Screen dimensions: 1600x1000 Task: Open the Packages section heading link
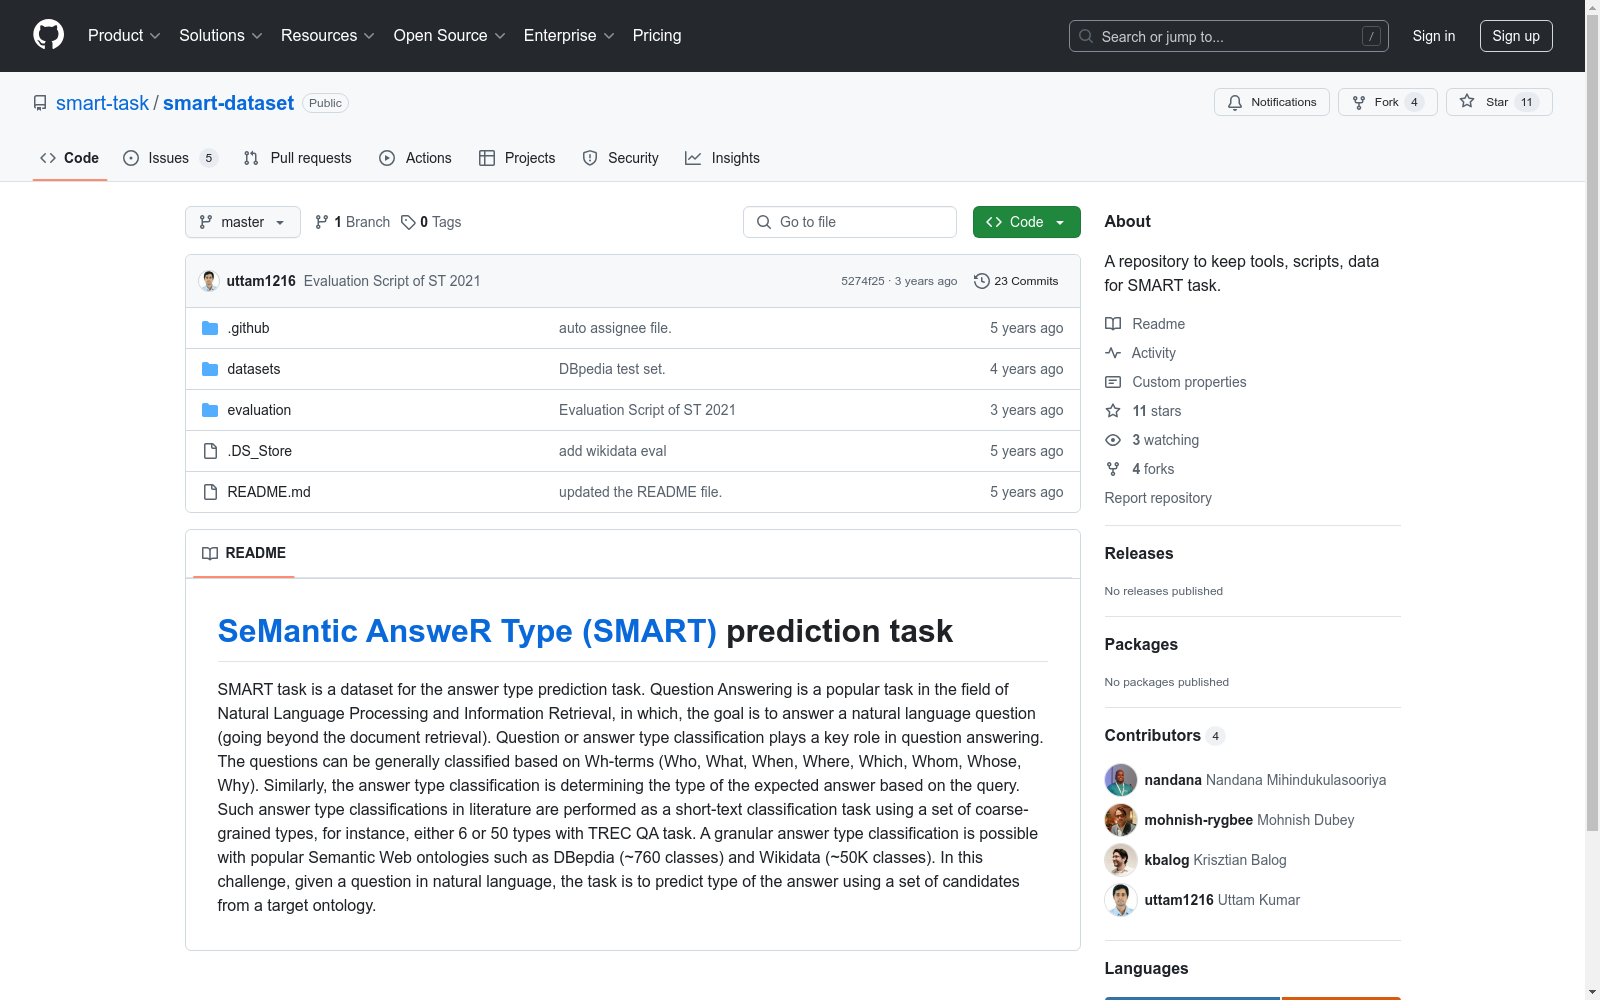1141,645
